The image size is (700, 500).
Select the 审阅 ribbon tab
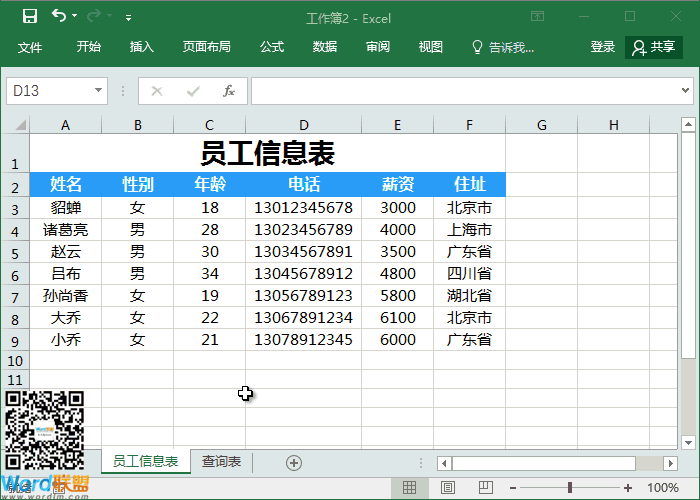(x=378, y=46)
